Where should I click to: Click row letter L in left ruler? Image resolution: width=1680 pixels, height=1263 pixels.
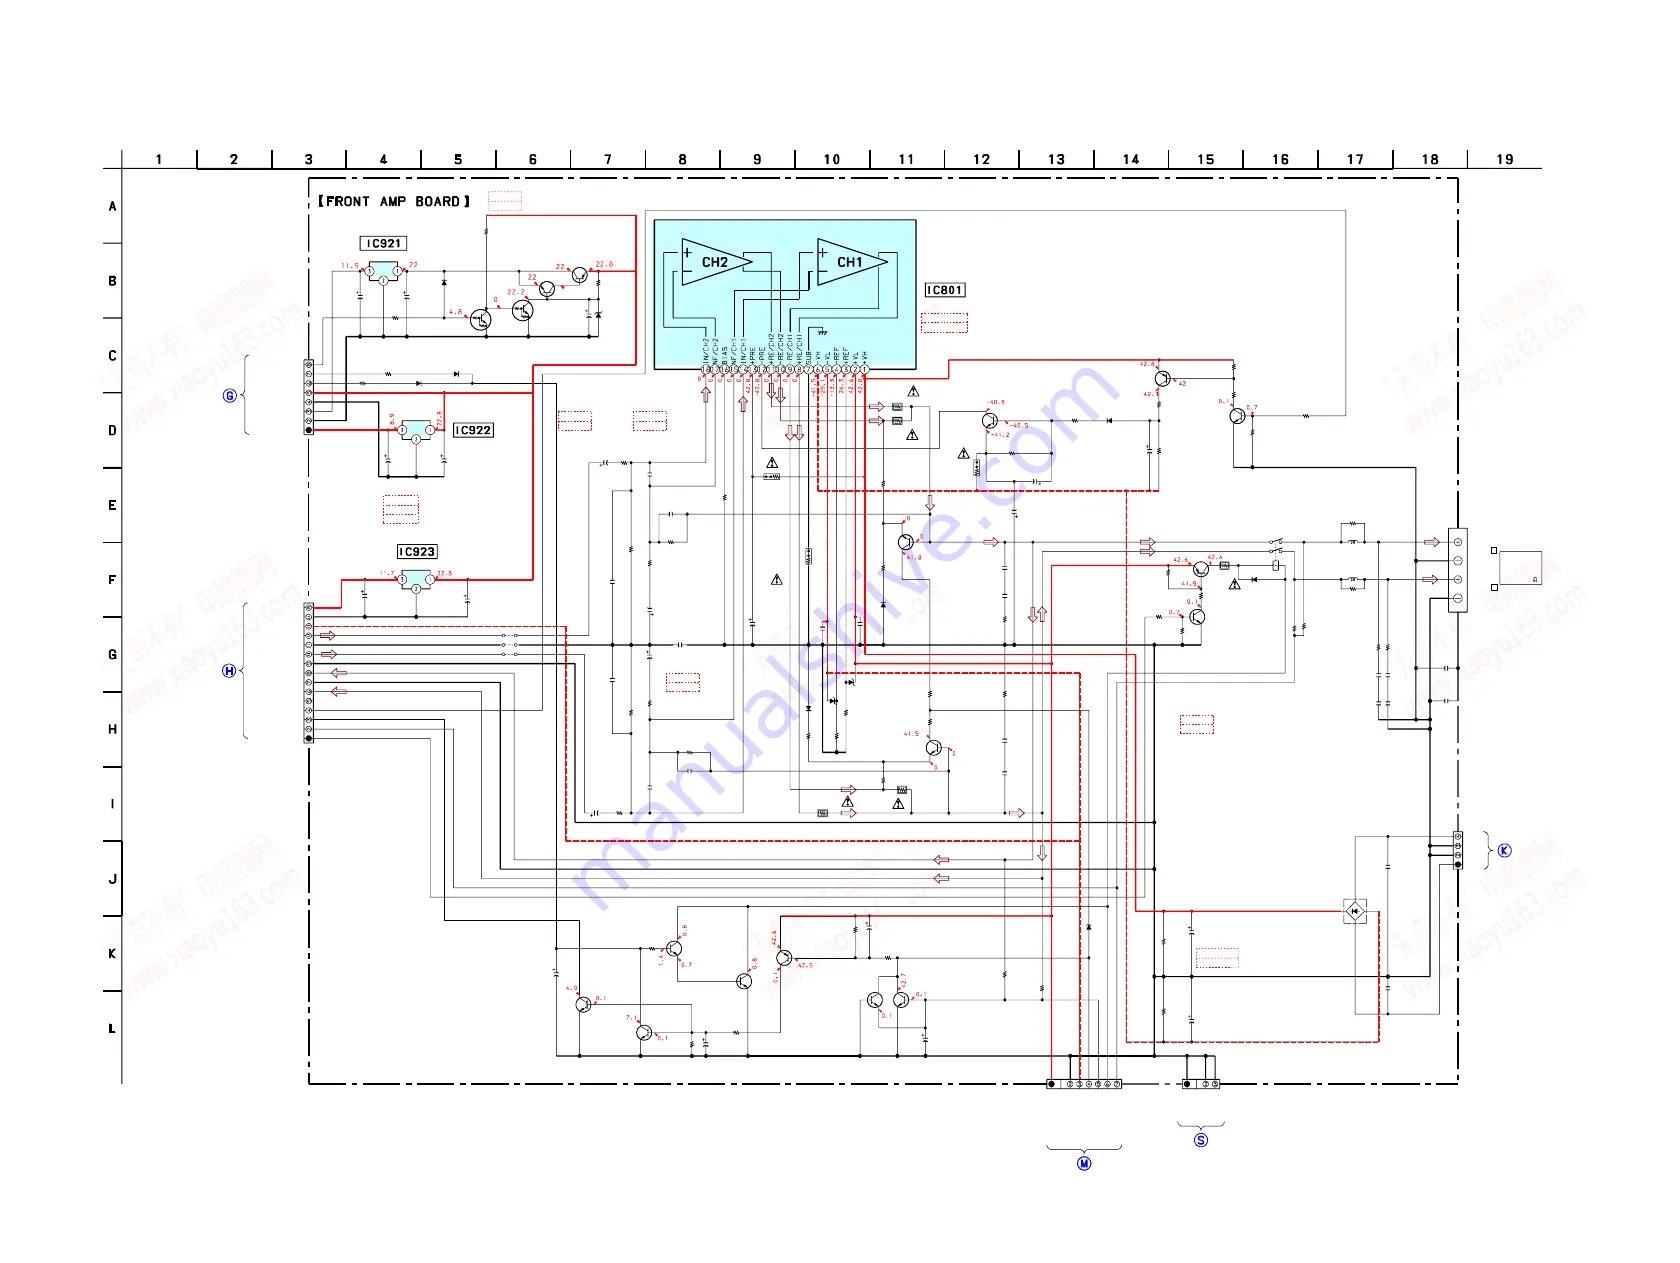click(112, 1028)
